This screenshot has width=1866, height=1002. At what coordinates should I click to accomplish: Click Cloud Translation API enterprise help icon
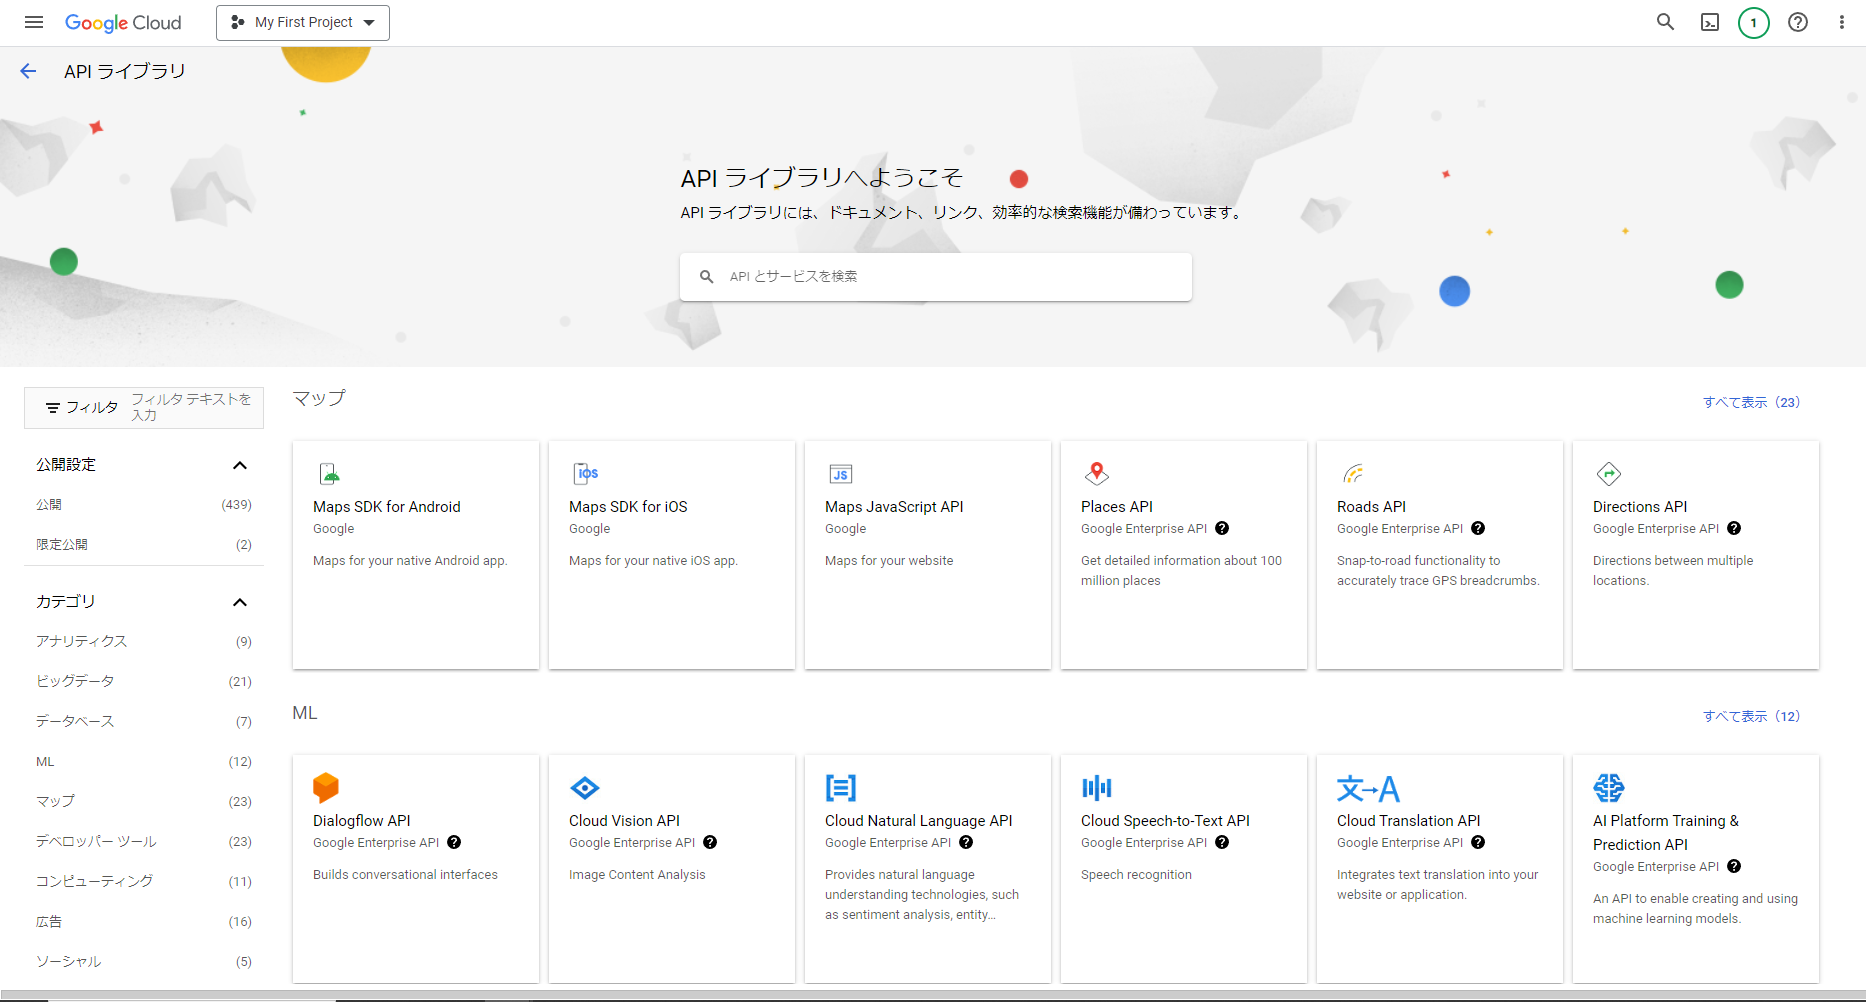(x=1478, y=842)
